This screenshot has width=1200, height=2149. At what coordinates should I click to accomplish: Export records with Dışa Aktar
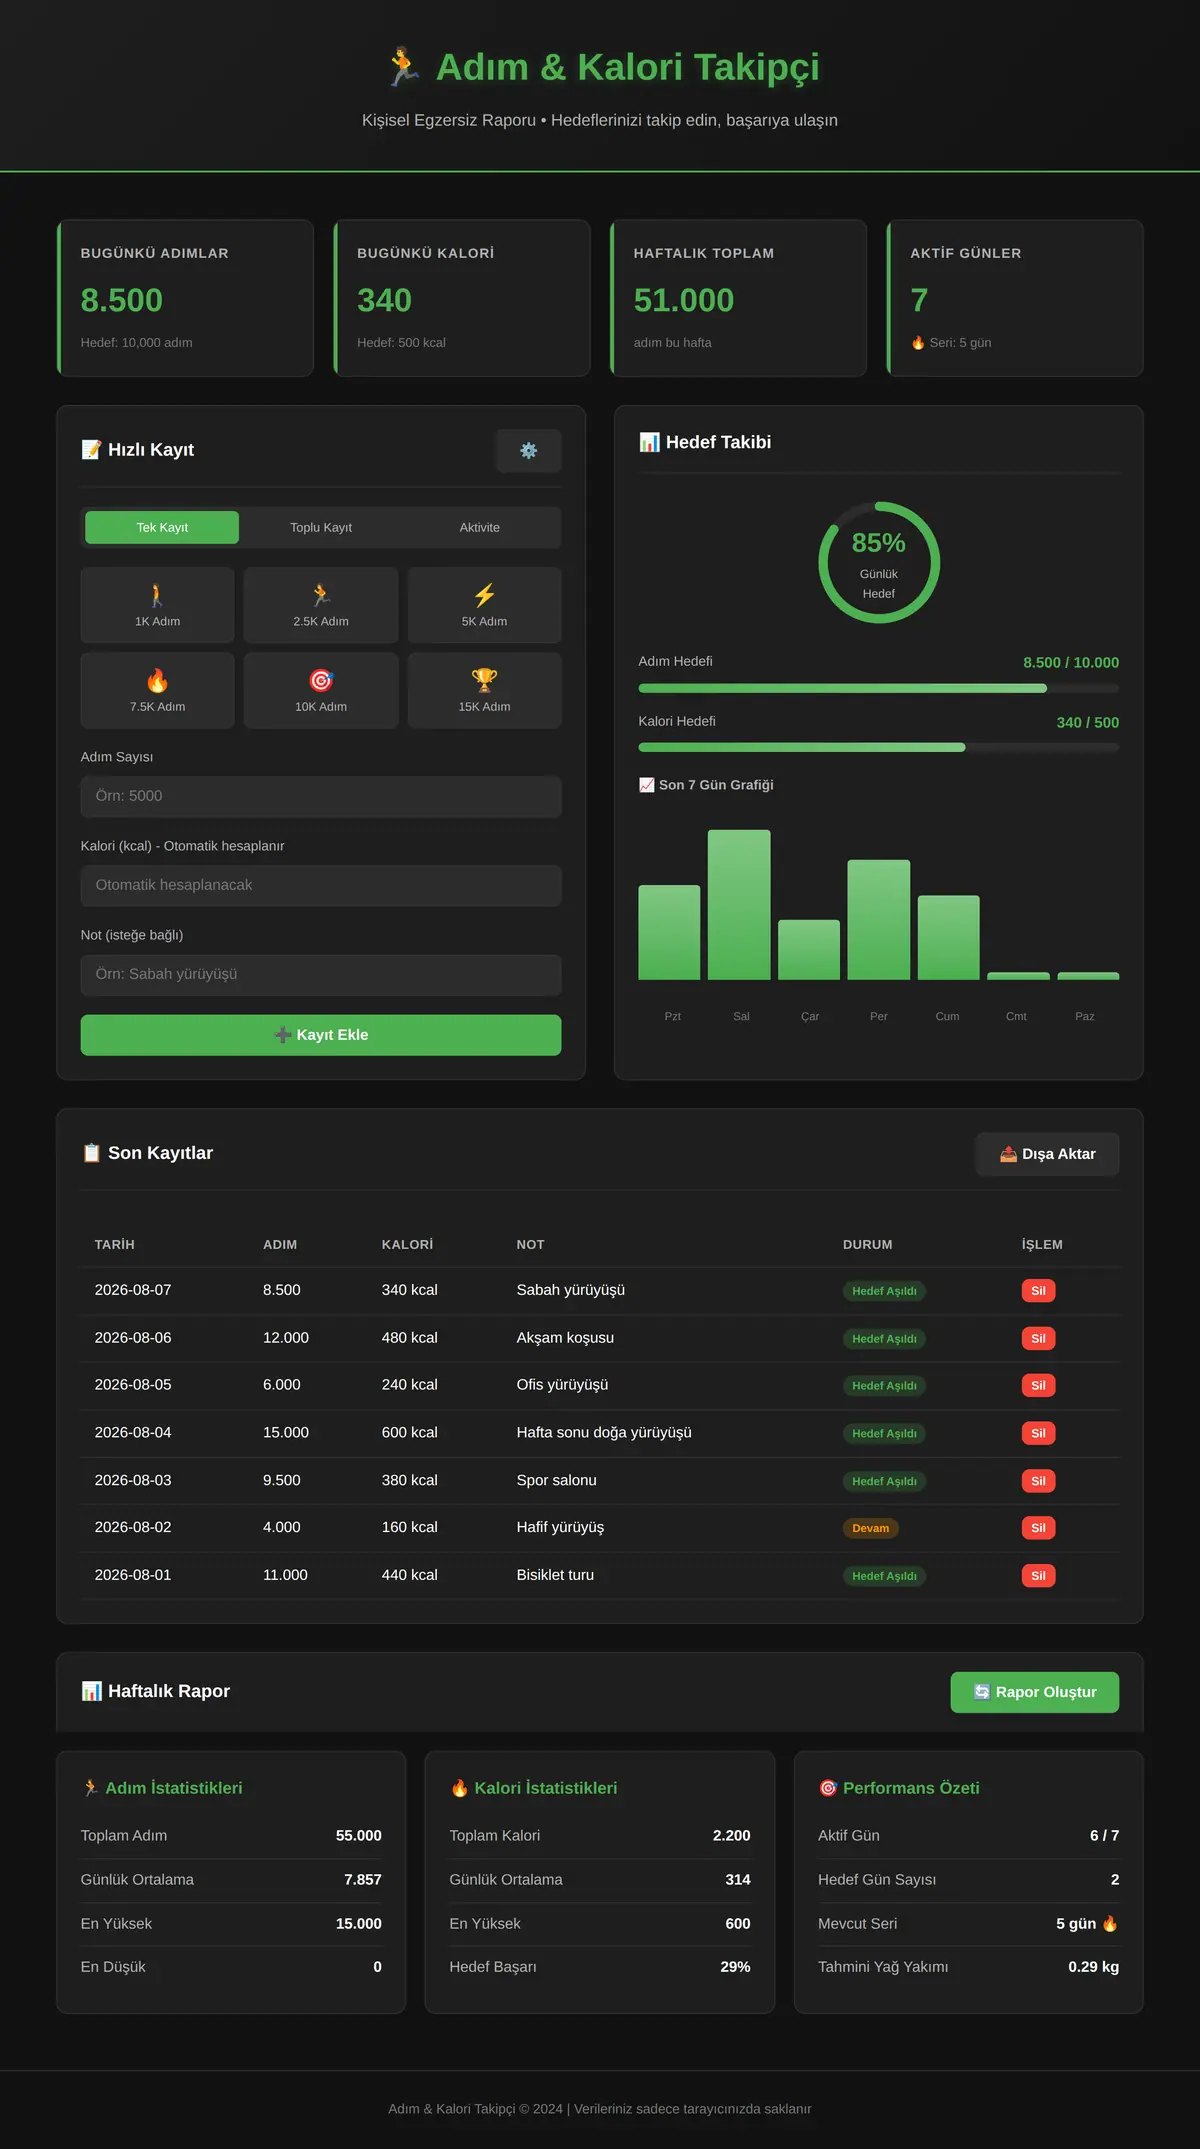tap(1047, 1154)
